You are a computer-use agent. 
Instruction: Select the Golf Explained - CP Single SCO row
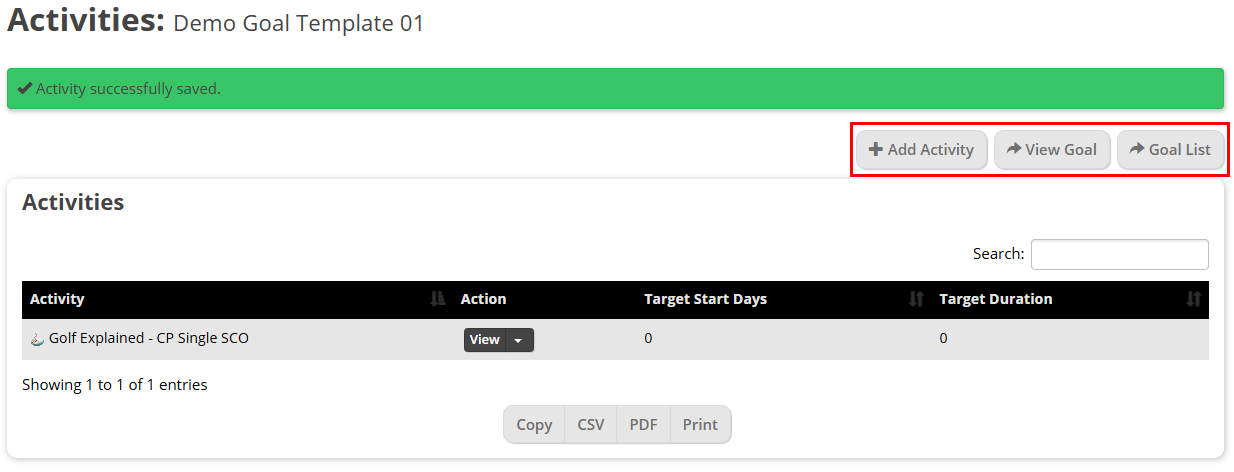click(x=616, y=339)
